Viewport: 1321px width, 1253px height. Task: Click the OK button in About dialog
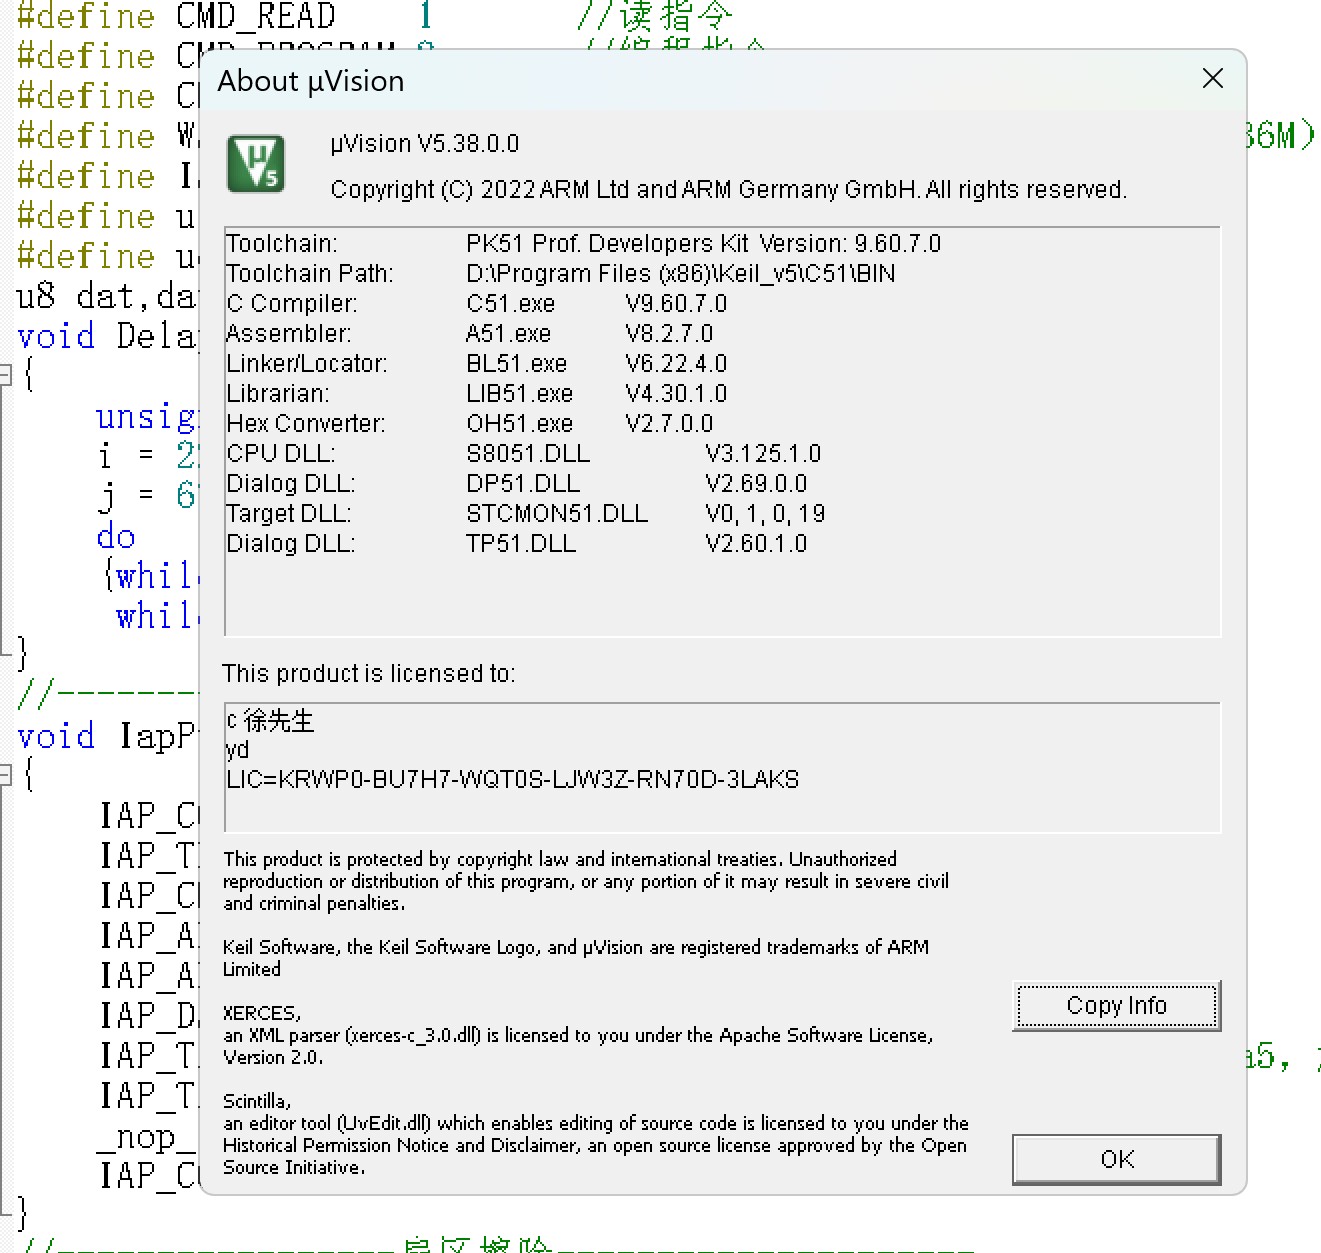click(x=1116, y=1159)
